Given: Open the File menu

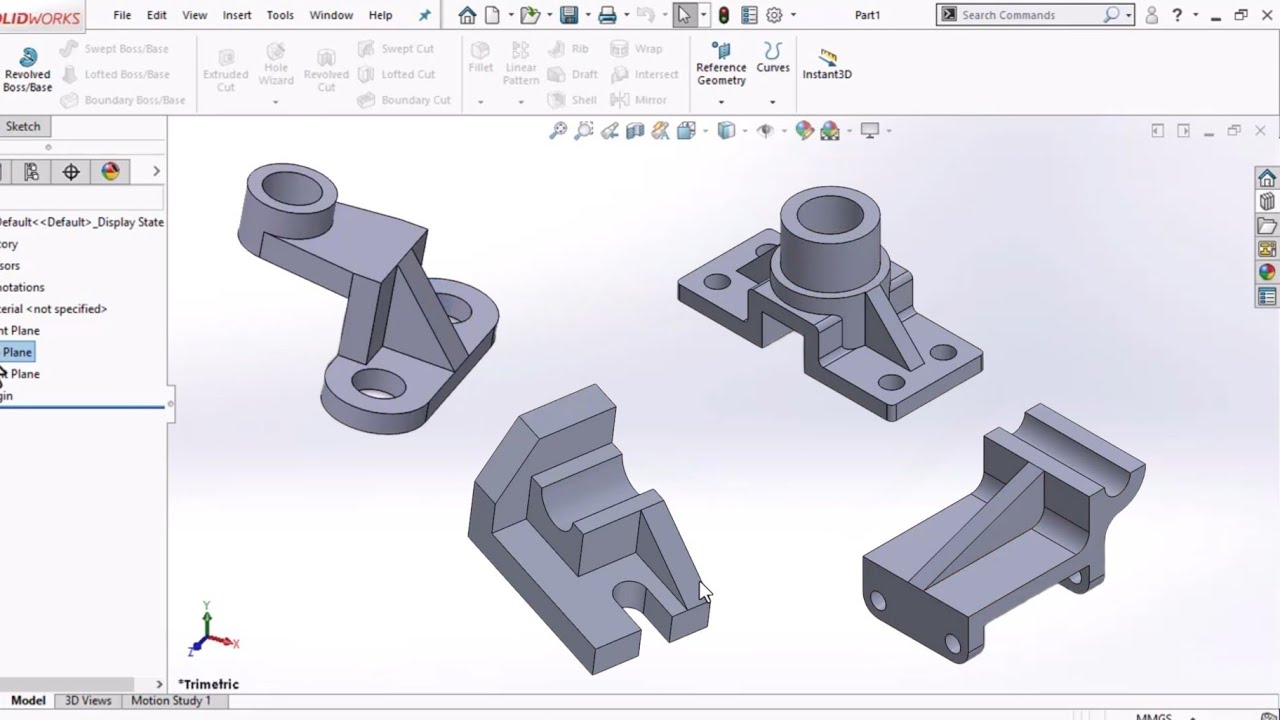Looking at the screenshot, I should (x=122, y=15).
